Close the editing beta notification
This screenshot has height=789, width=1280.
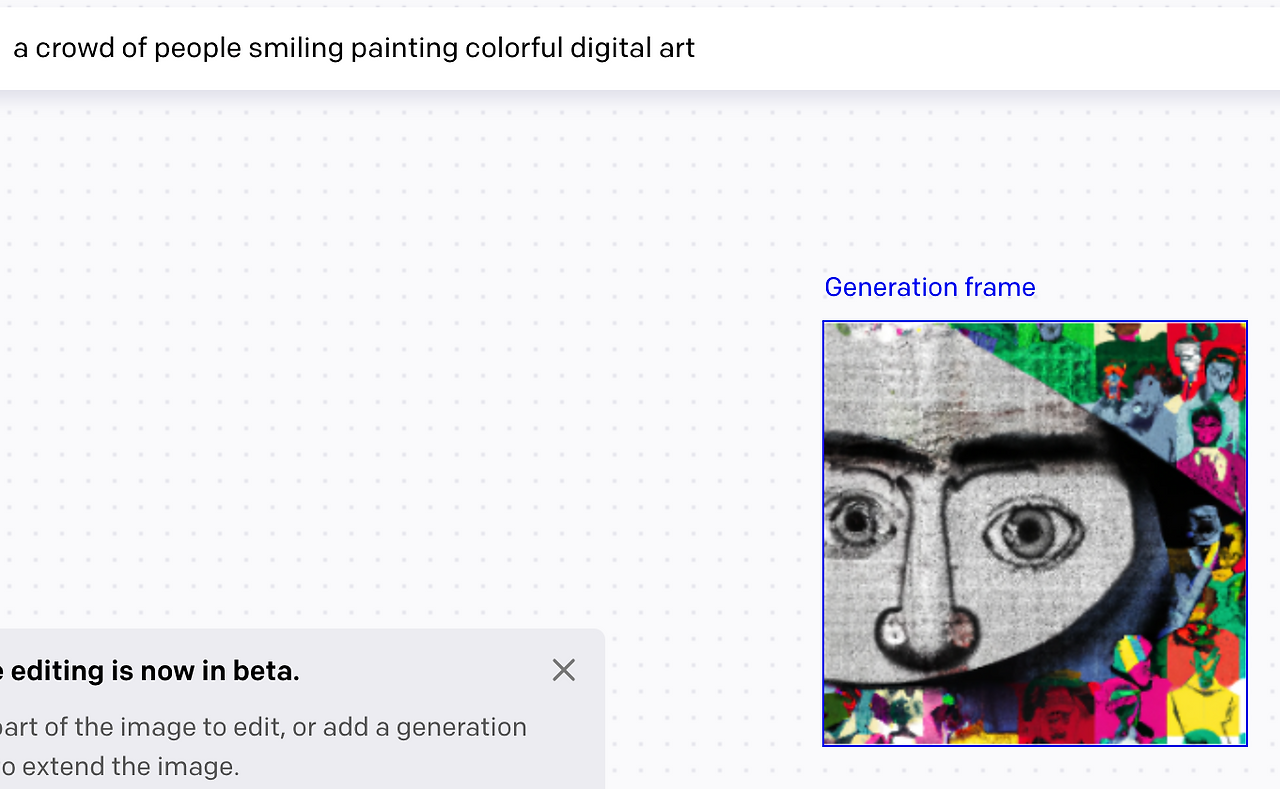click(564, 670)
